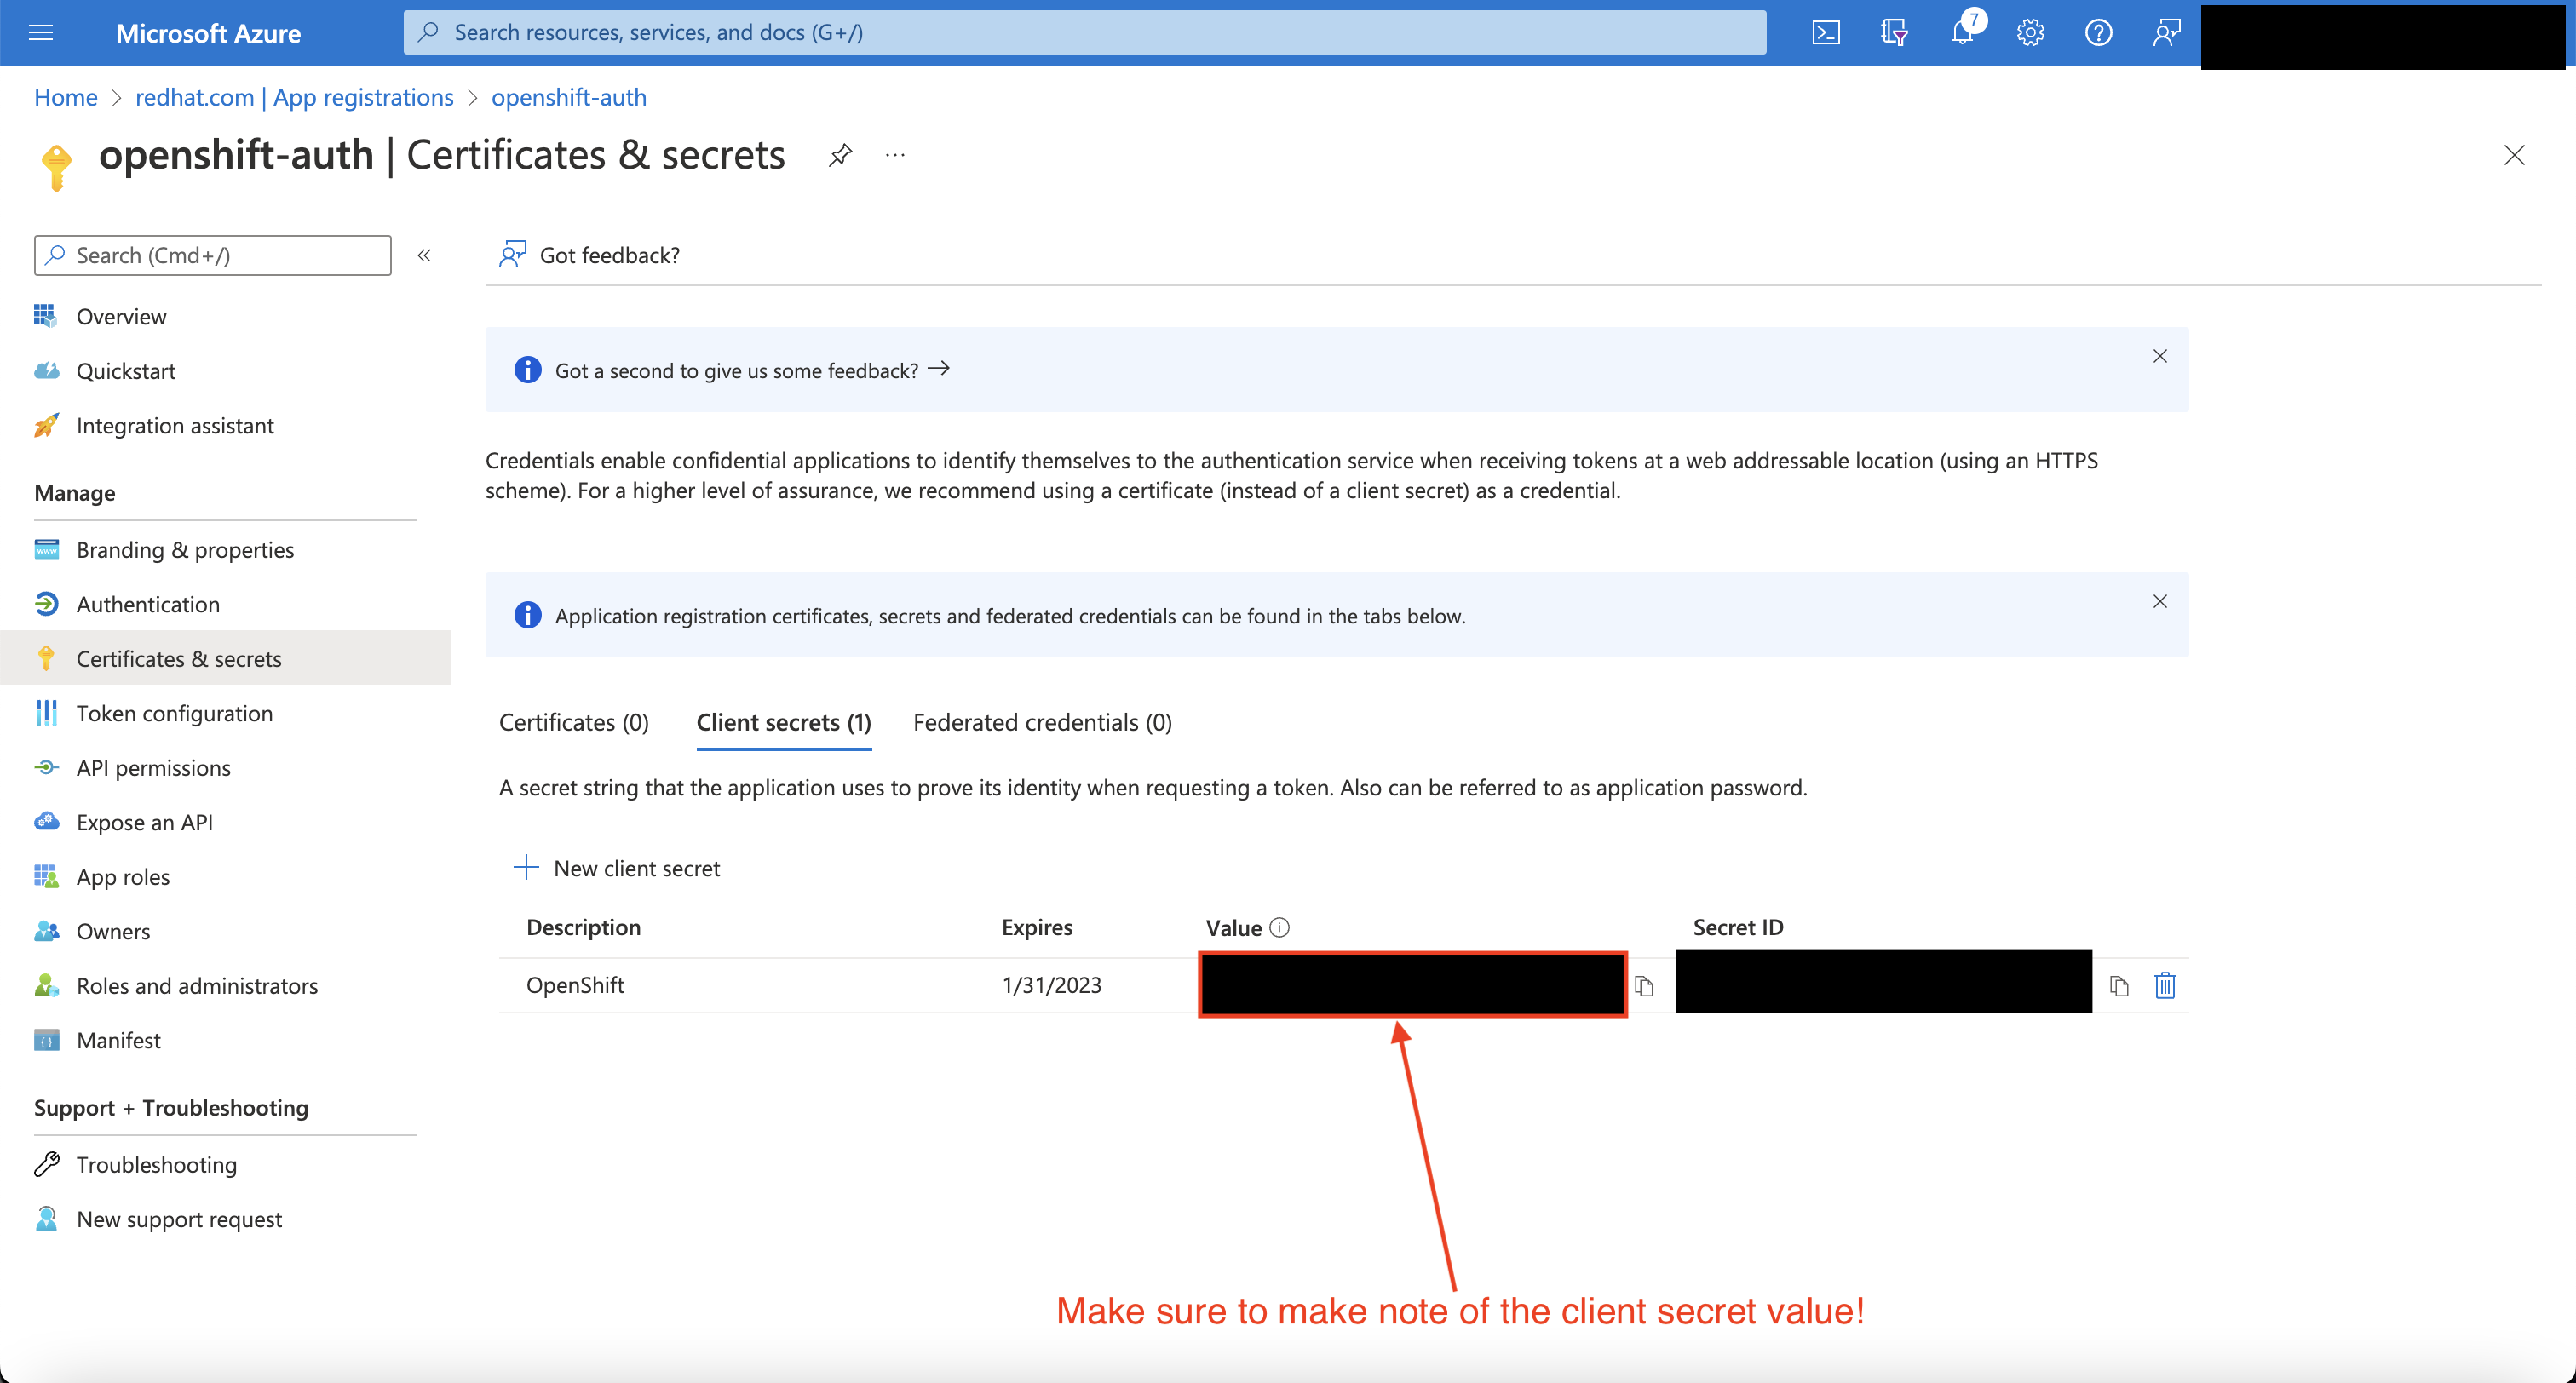Click the Troubleshooting menu item
The width and height of the screenshot is (2576, 1383).
[x=157, y=1163]
